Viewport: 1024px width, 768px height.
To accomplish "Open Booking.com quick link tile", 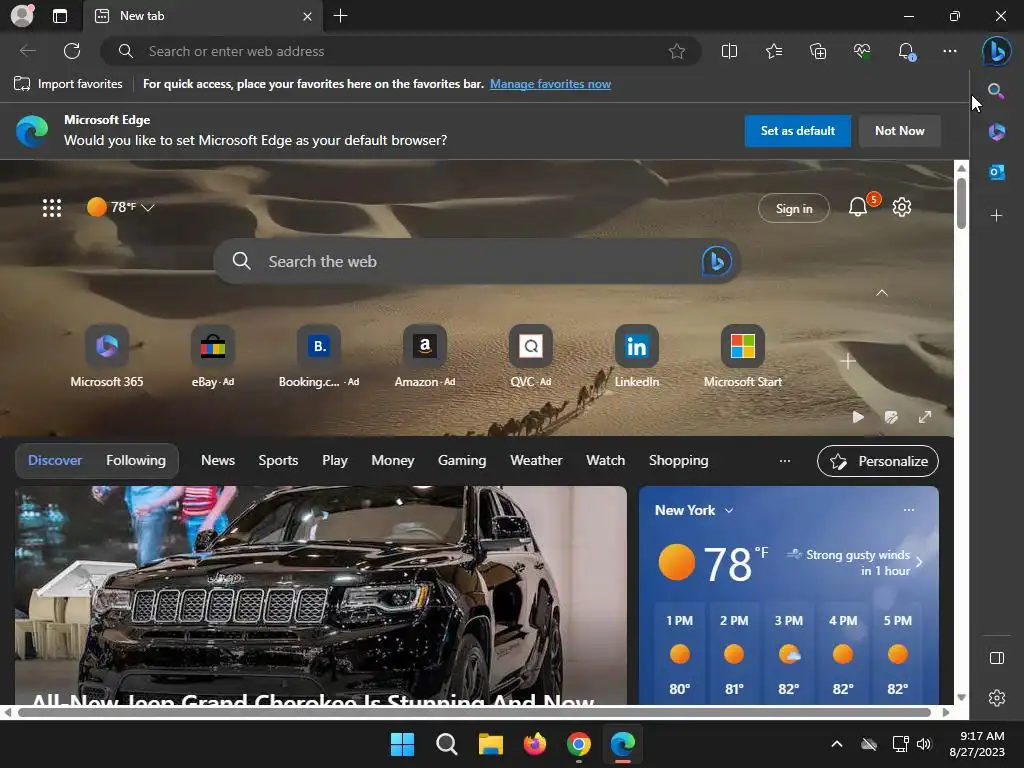I will click(319, 357).
